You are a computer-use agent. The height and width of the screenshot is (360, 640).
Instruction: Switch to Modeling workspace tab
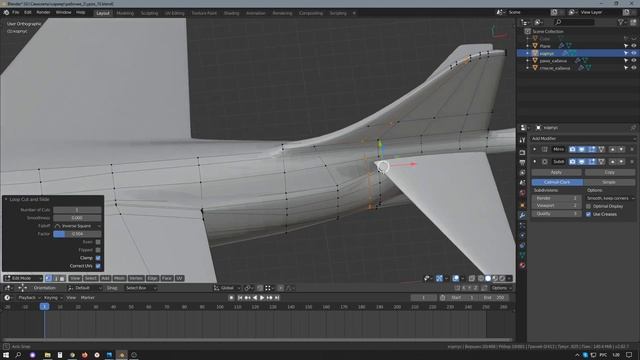coord(125,13)
